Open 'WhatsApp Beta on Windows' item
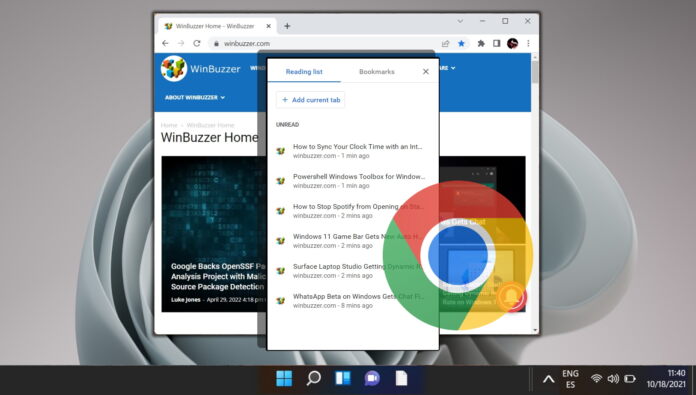This screenshot has height=395, width=696. pyautogui.click(x=353, y=300)
